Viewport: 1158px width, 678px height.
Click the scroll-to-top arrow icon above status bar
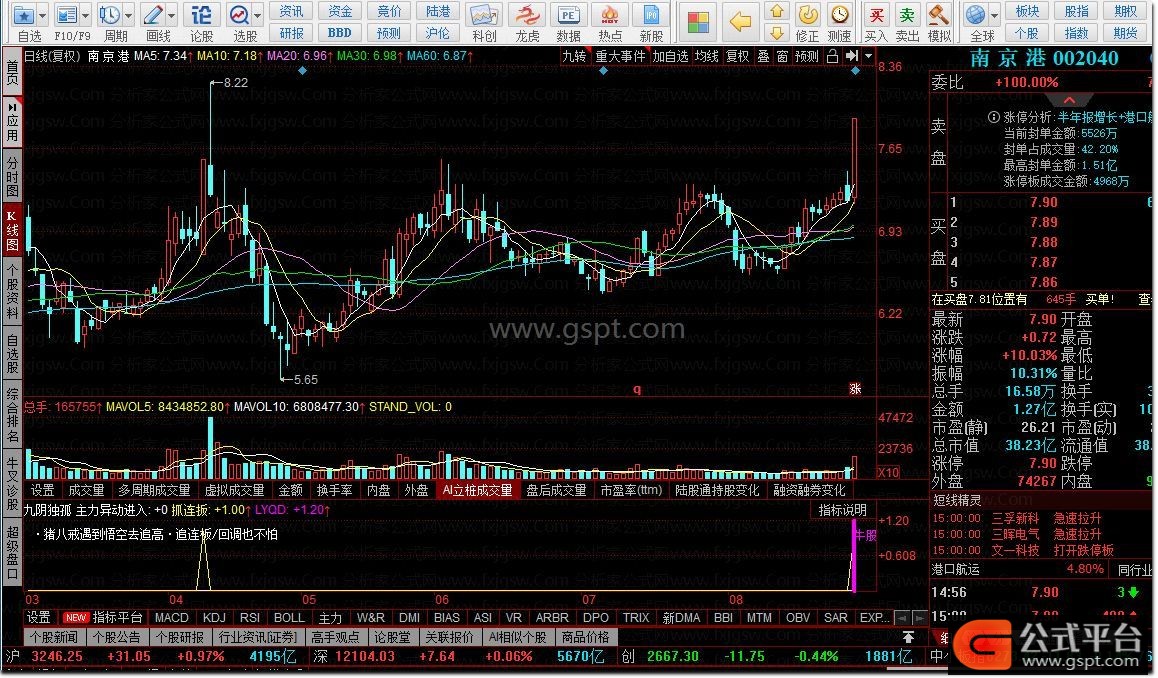908,637
